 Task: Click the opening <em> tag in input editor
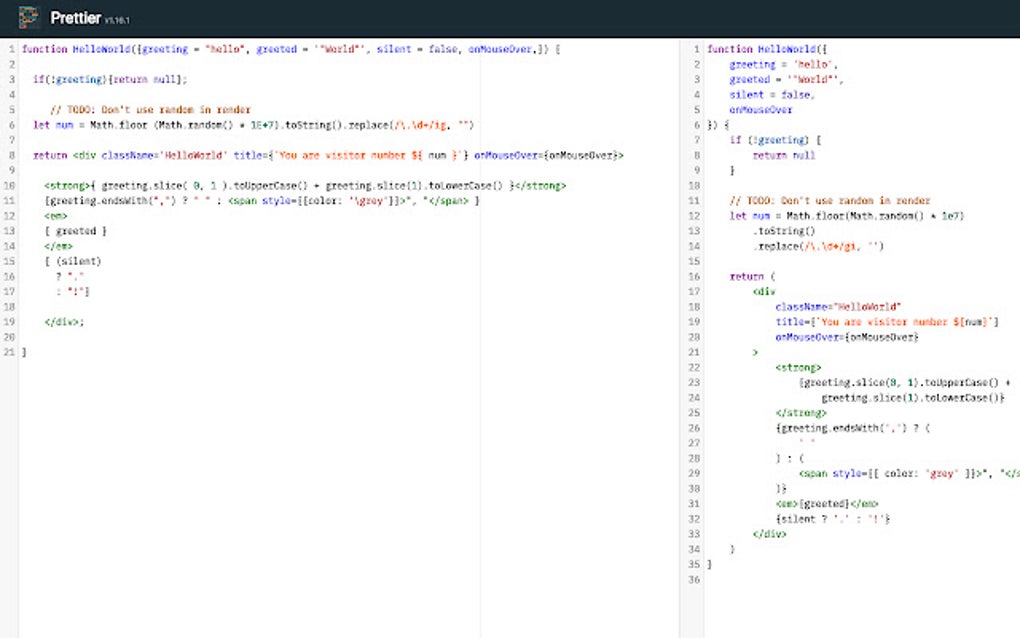56,215
